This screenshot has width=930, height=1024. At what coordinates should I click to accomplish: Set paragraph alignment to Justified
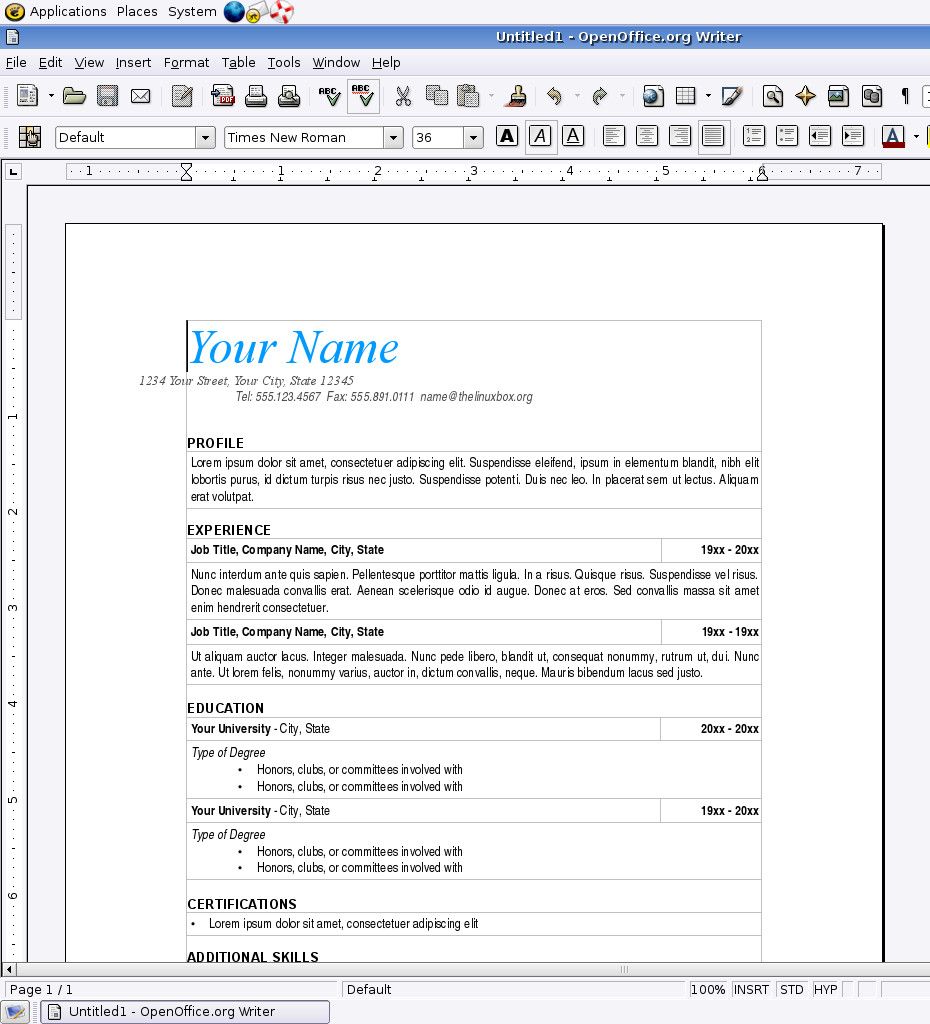click(x=713, y=136)
